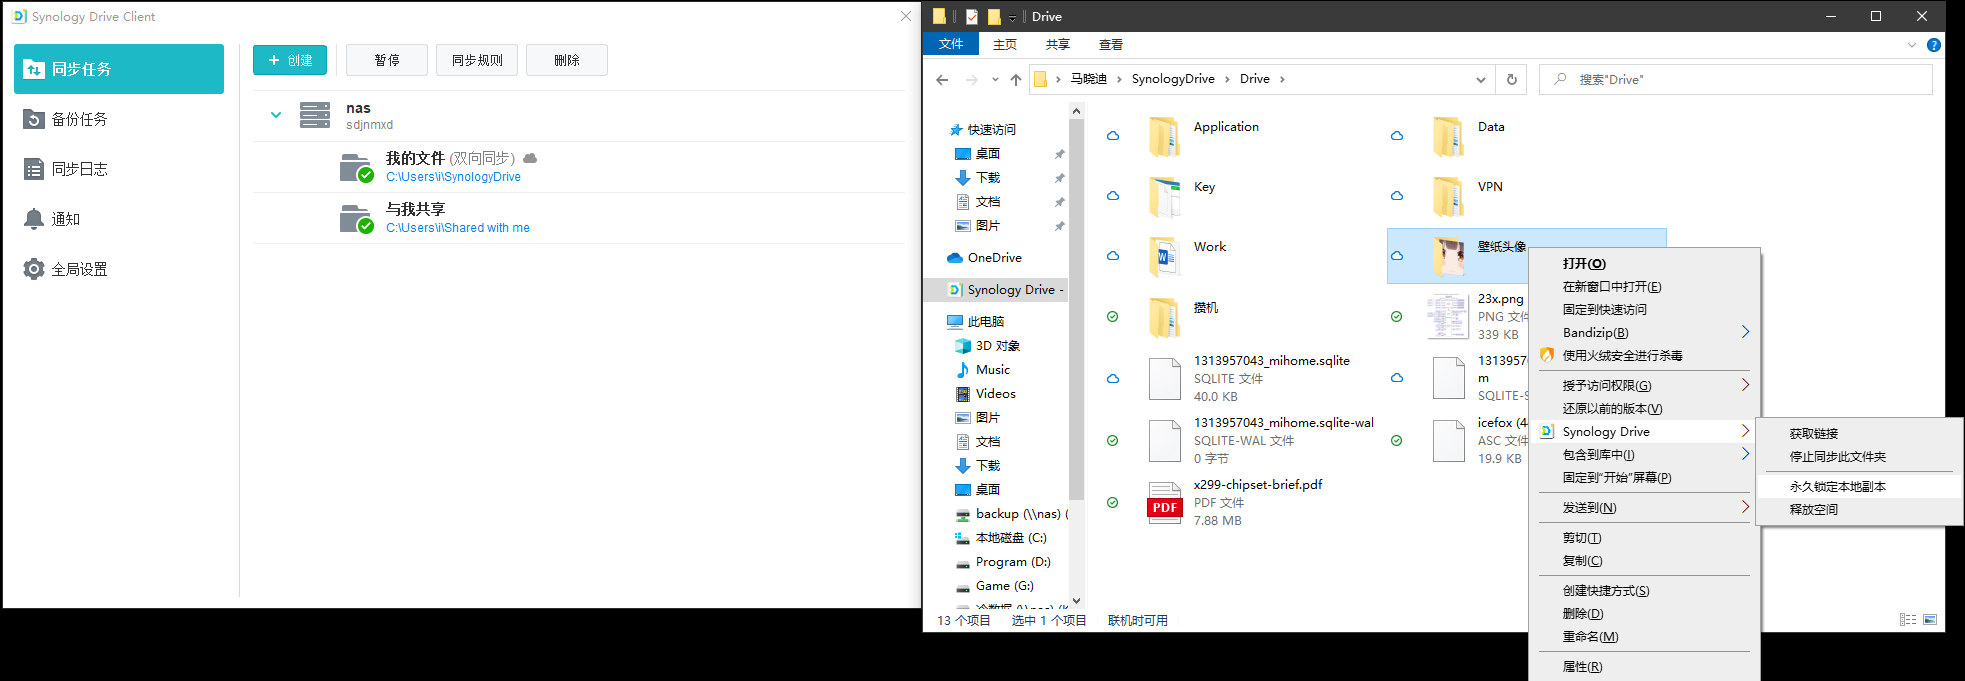This screenshot has height=681, width=1965.
Task: Refresh the Drive folder view
Action: pos(1512,79)
